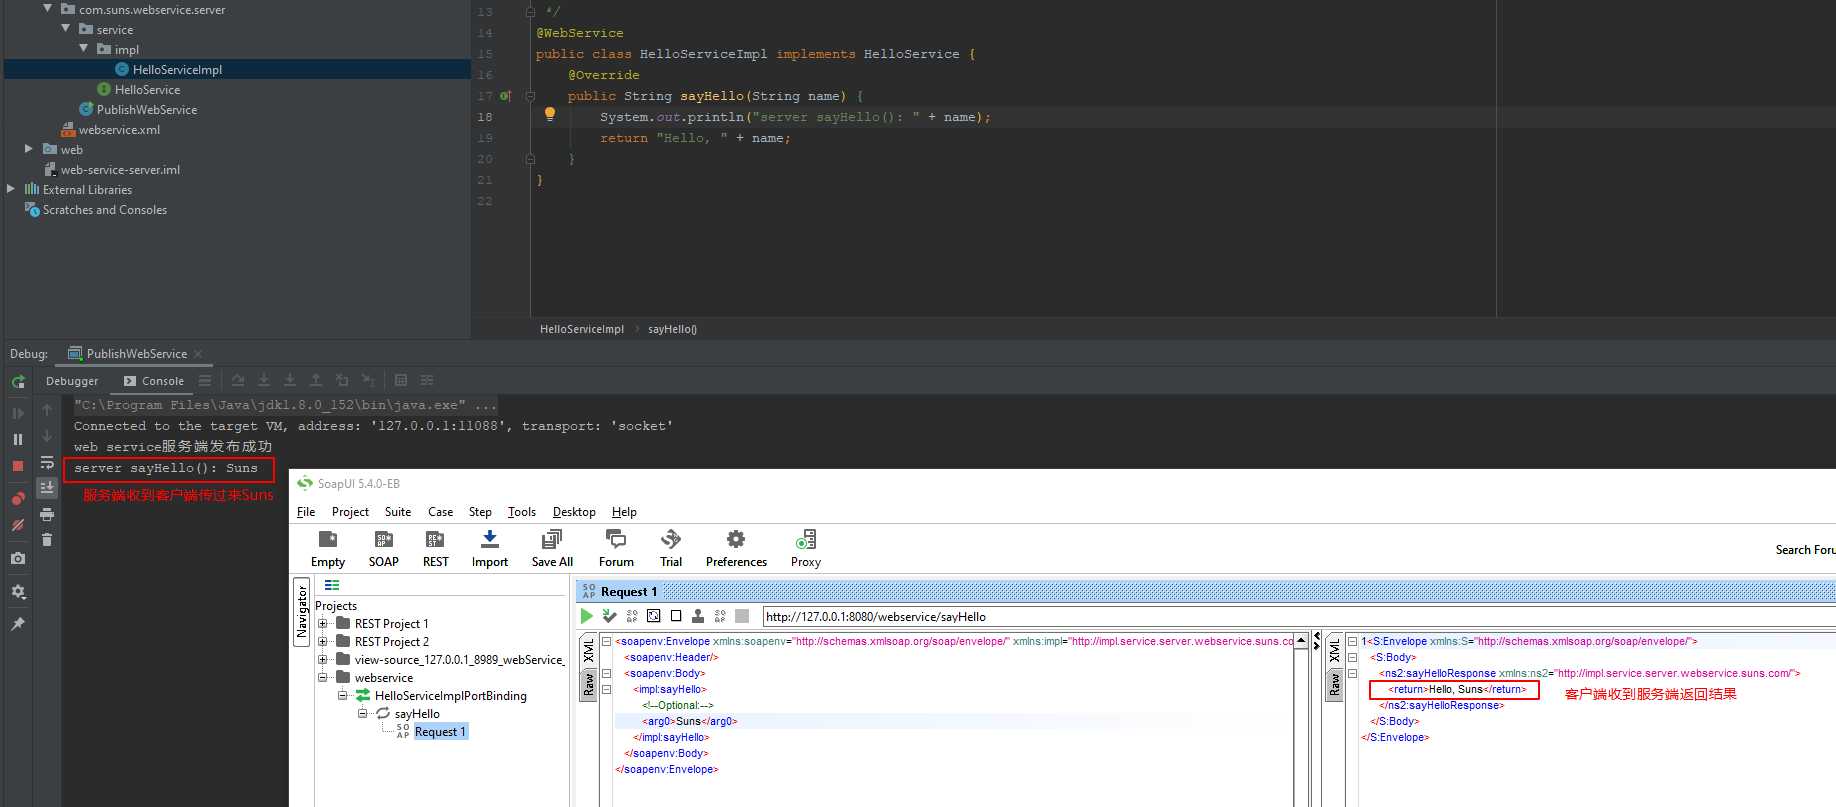Viewport: 1836px width, 807px height.
Task: Open the Proxy tool in SoapUI
Action: click(806, 548)
